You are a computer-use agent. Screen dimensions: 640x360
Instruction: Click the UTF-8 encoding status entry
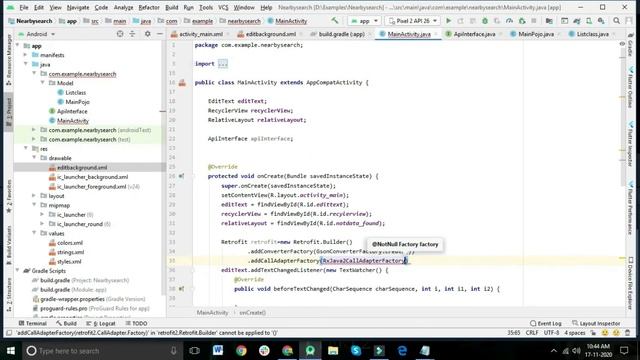551,333
